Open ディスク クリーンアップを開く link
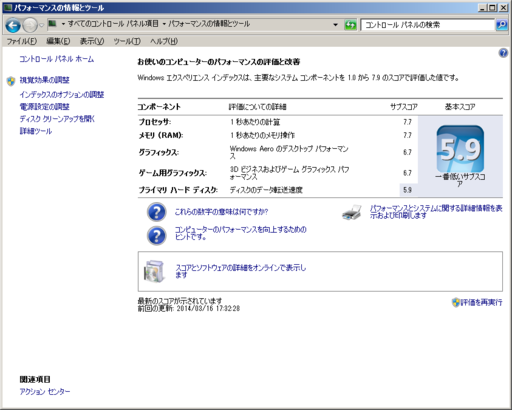Image resolution: width=512 pixels, height=410 pixels. [x=57, y=119]
